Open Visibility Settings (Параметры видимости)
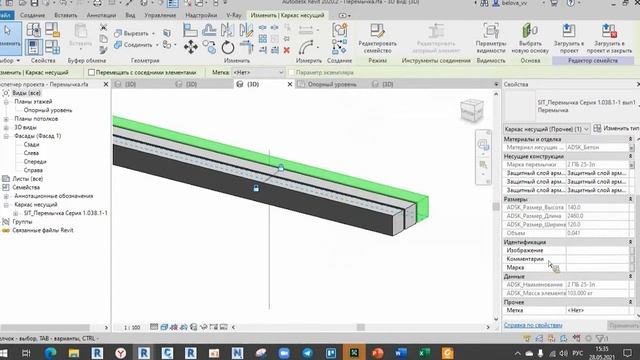The width and height of the screenshot is (640, 360). click(491, 38)
